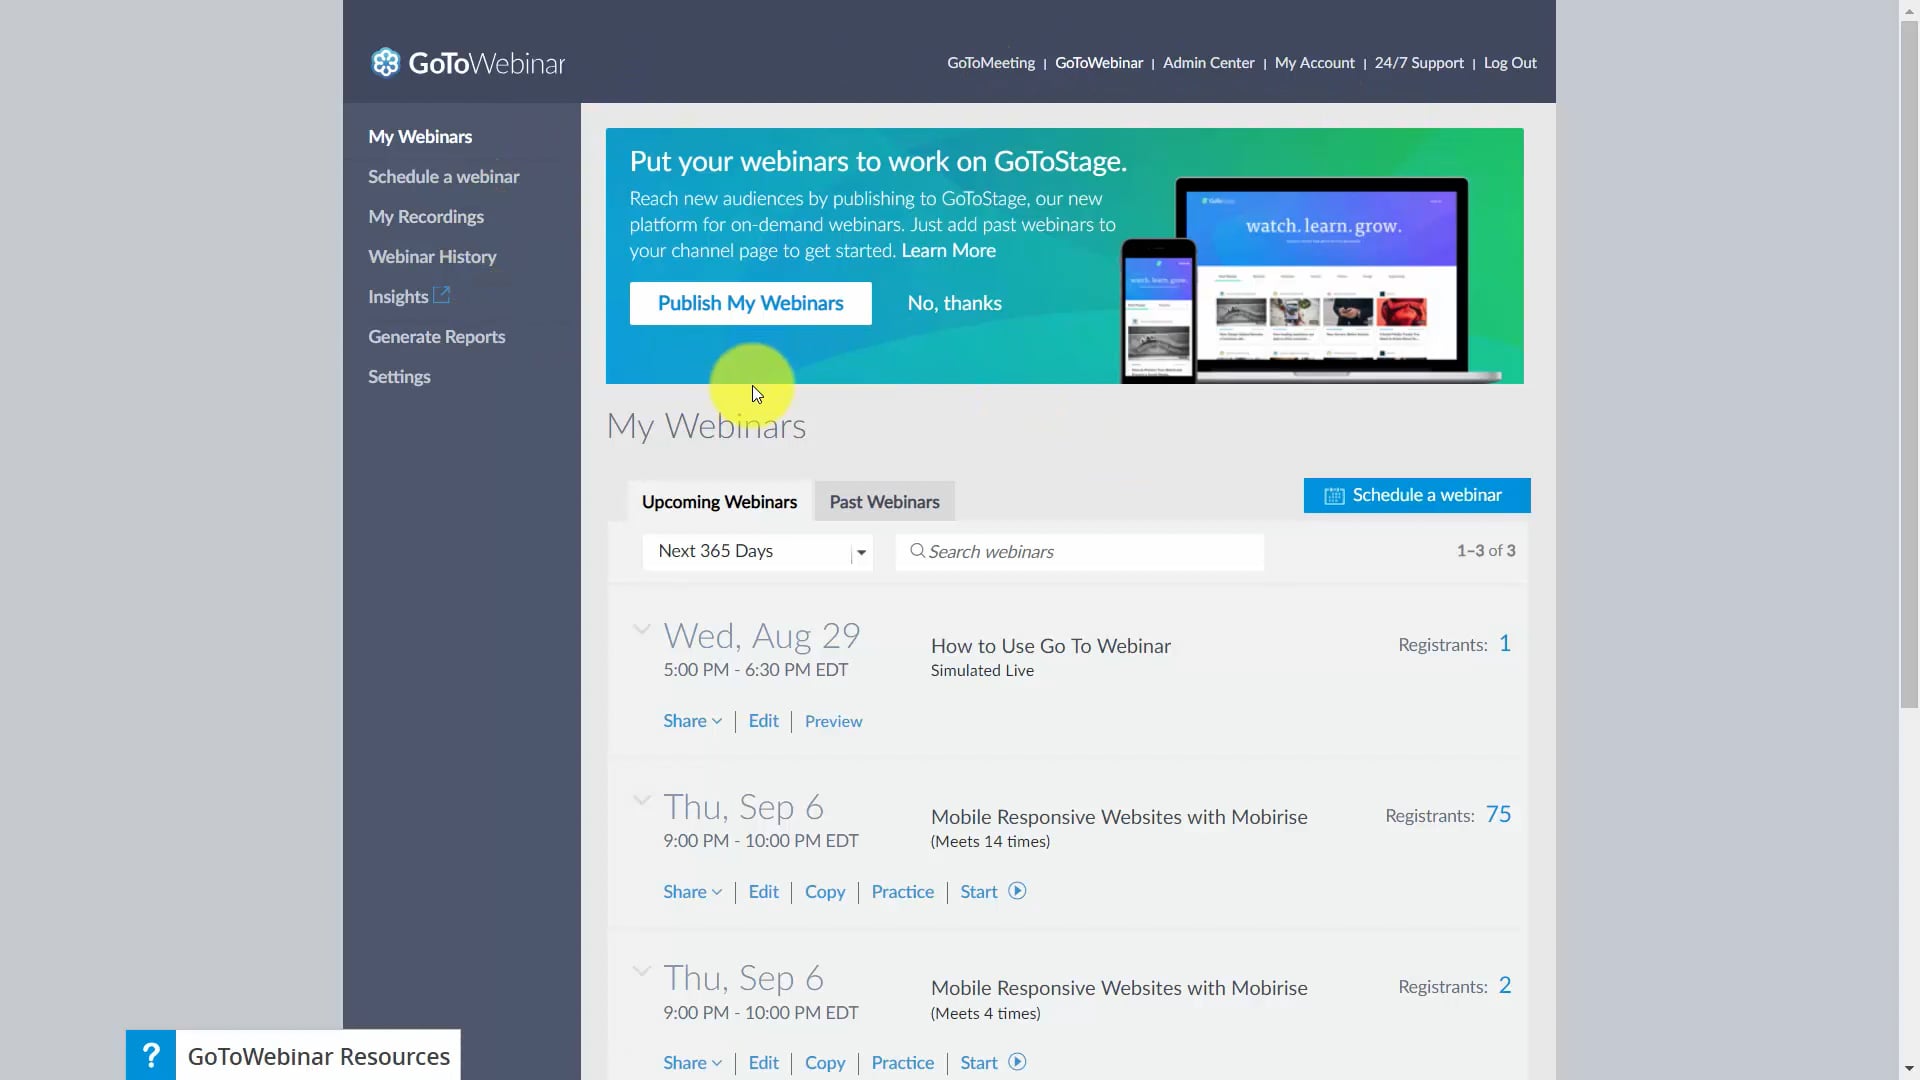The image size is (1920, 1080).
Task: Click the search magnifying glass icon
Action: coord(919,551)
